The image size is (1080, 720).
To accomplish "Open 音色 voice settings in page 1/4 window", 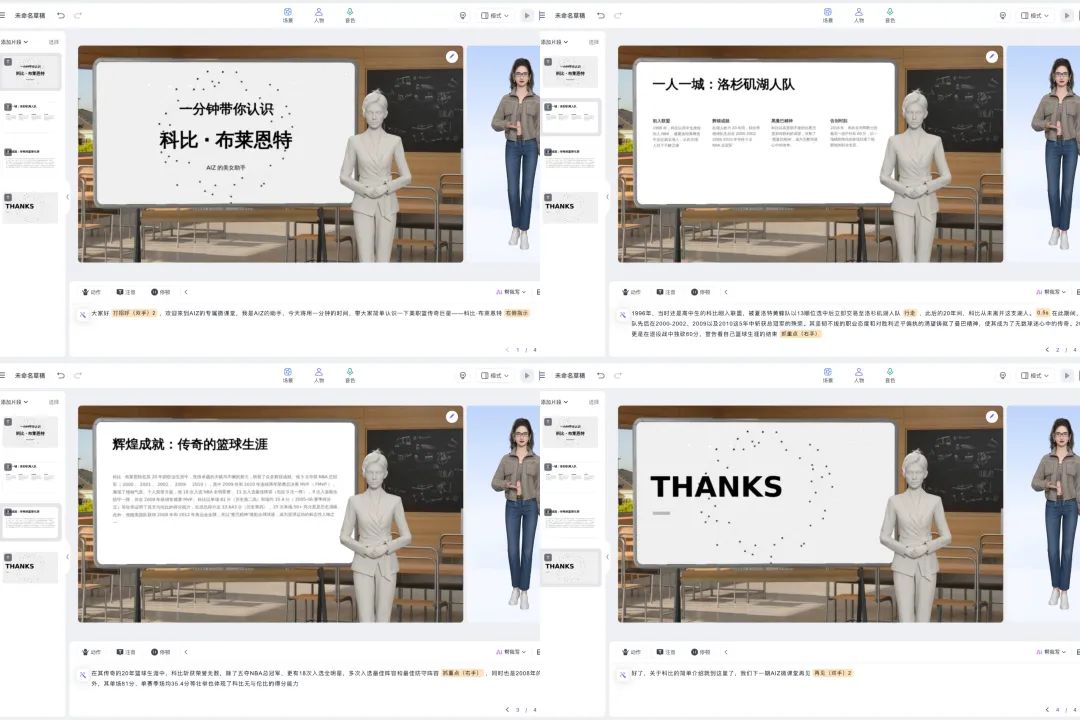I will (x=350, y=15).
